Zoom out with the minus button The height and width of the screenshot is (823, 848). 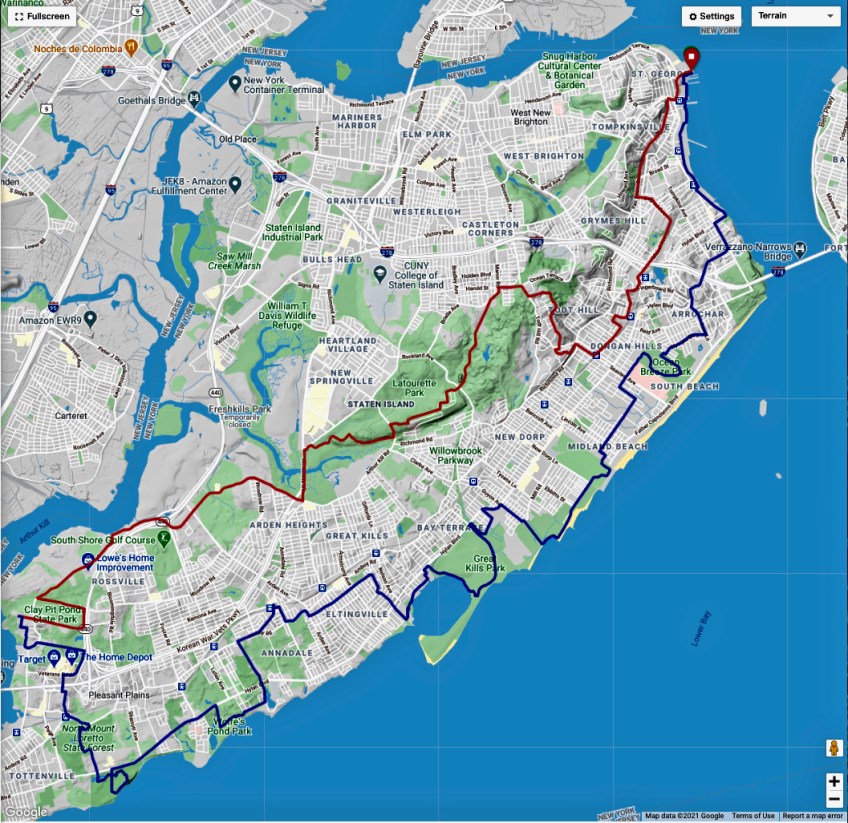pos(833,799)
